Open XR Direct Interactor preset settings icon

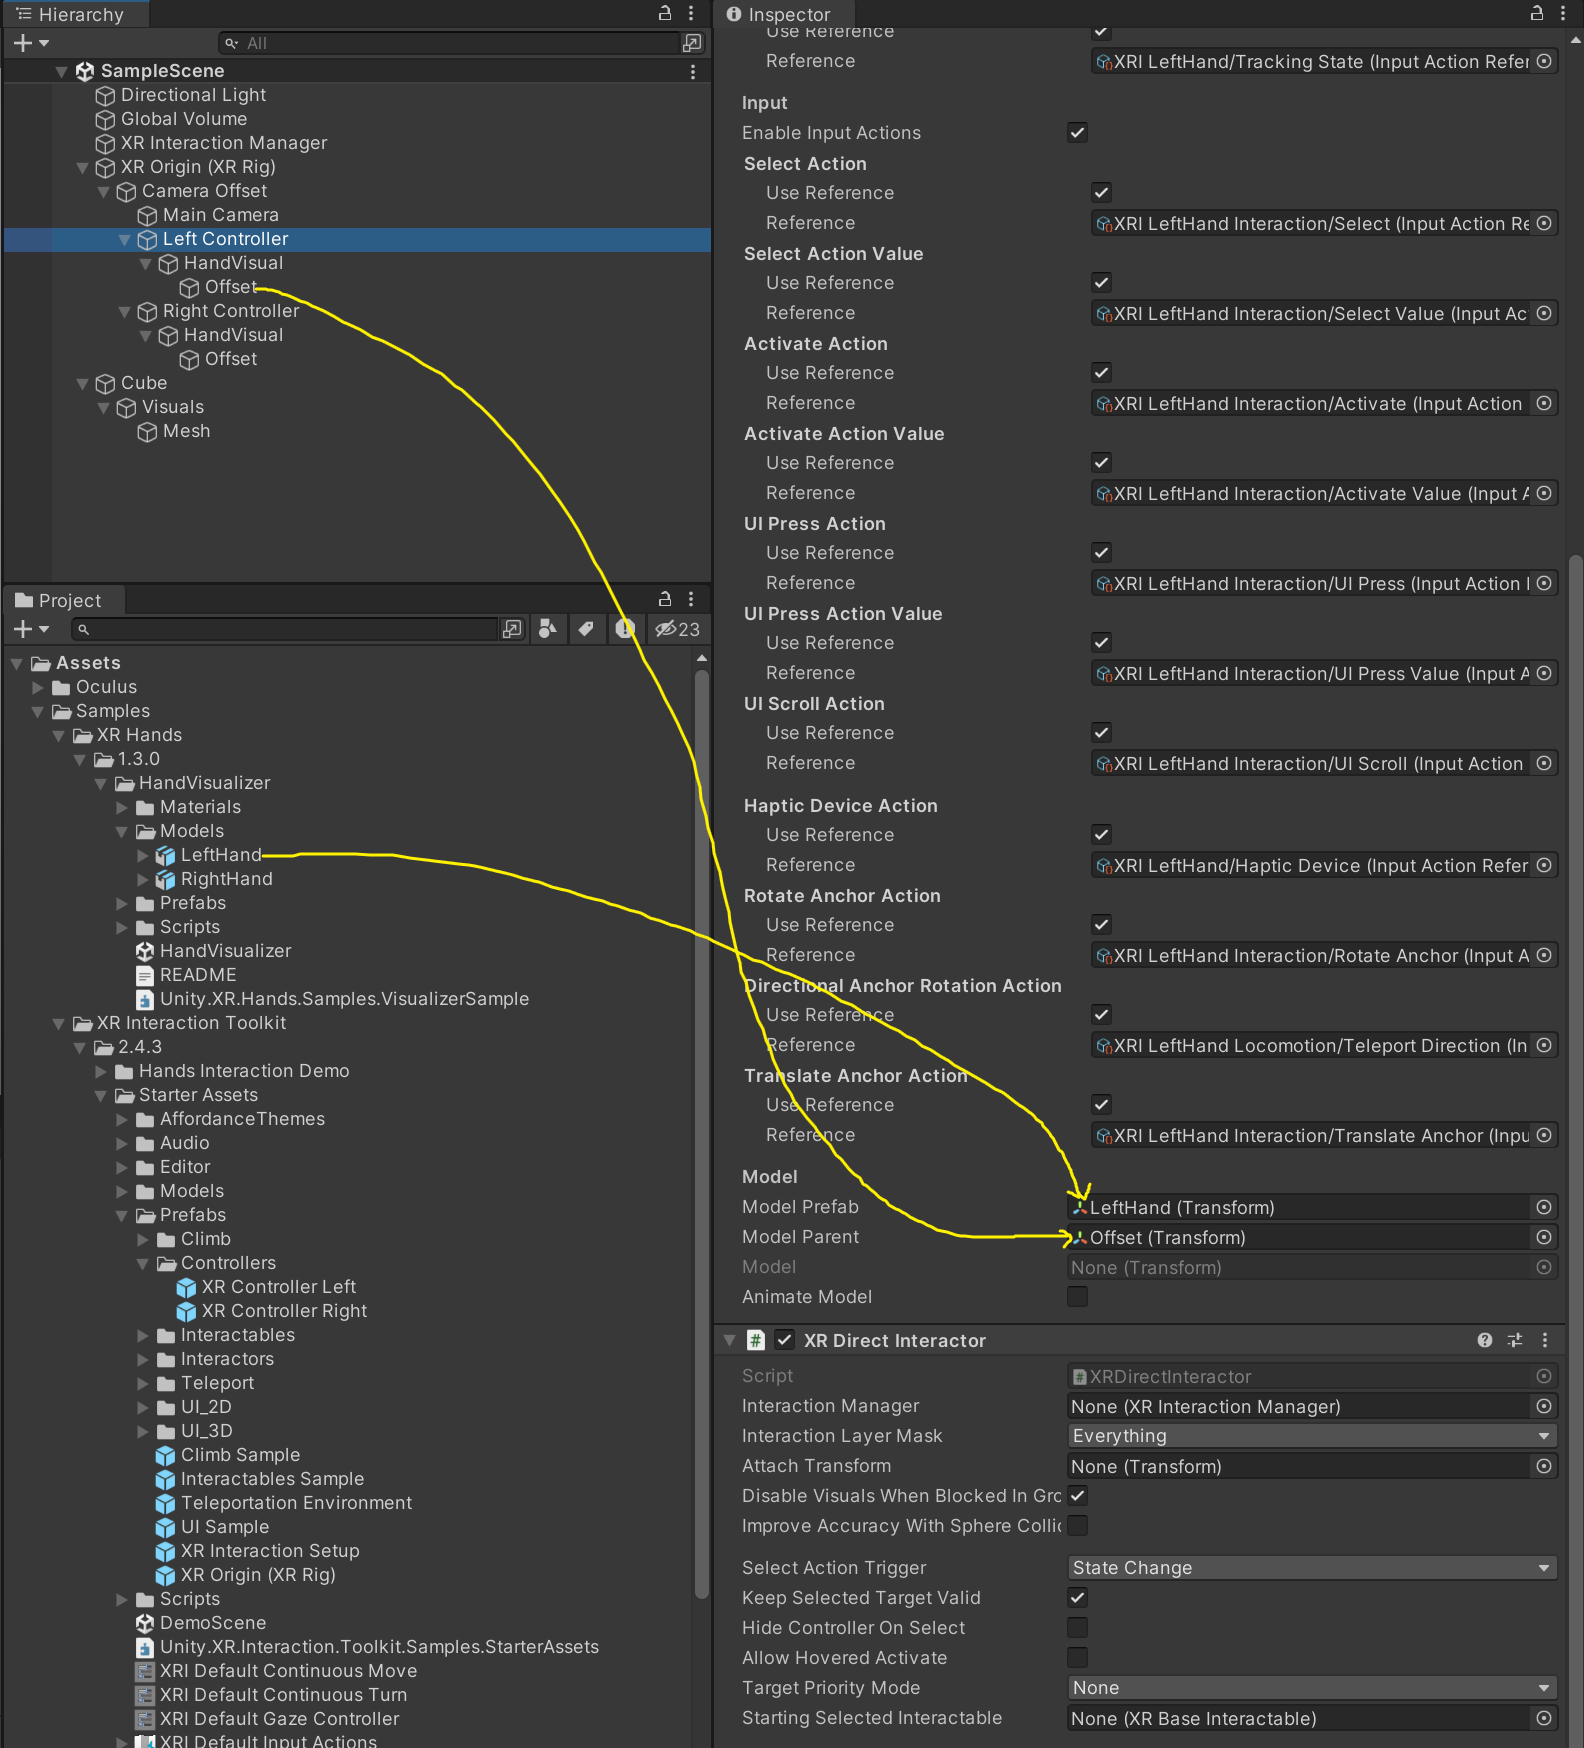(1515, 1340)
